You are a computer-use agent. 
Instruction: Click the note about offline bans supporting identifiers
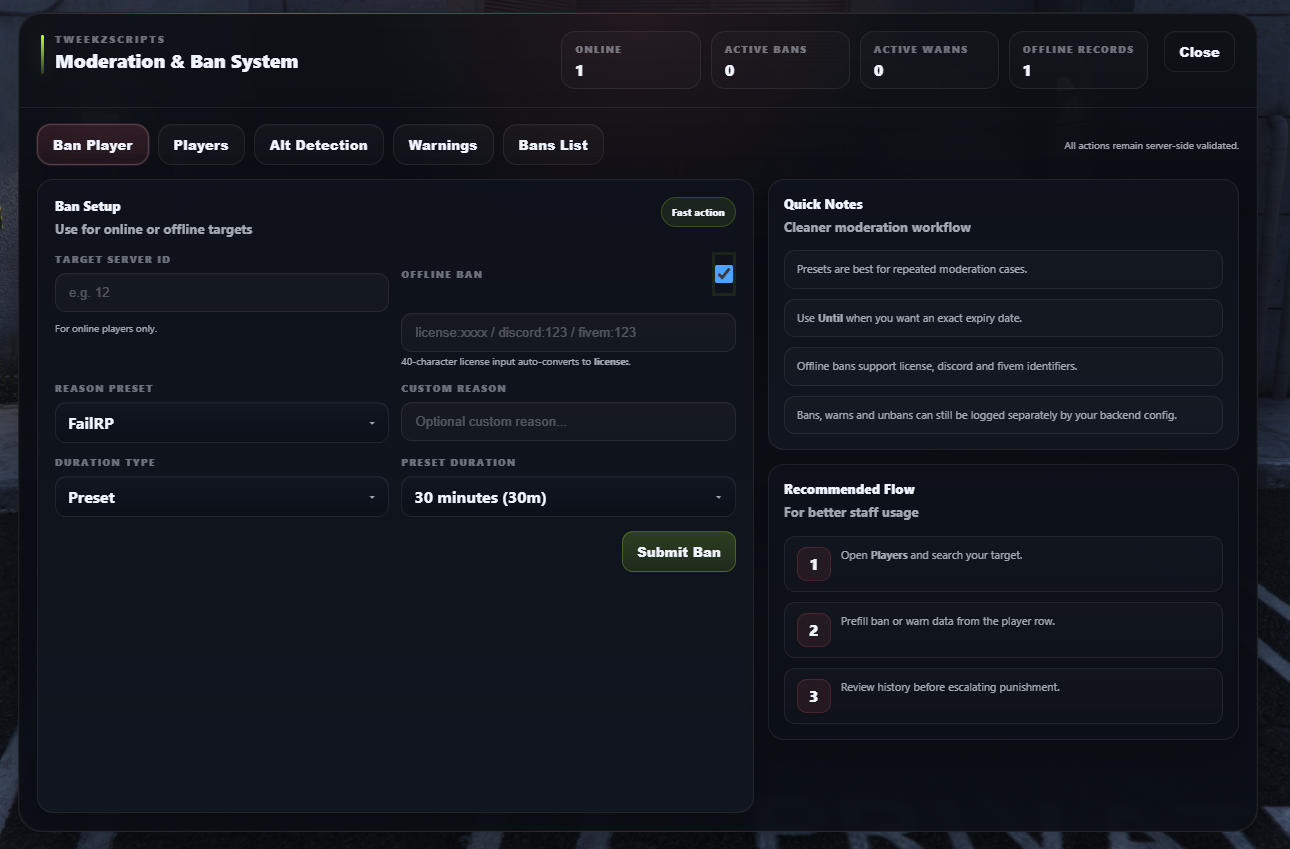click(x=1003, y=366)
